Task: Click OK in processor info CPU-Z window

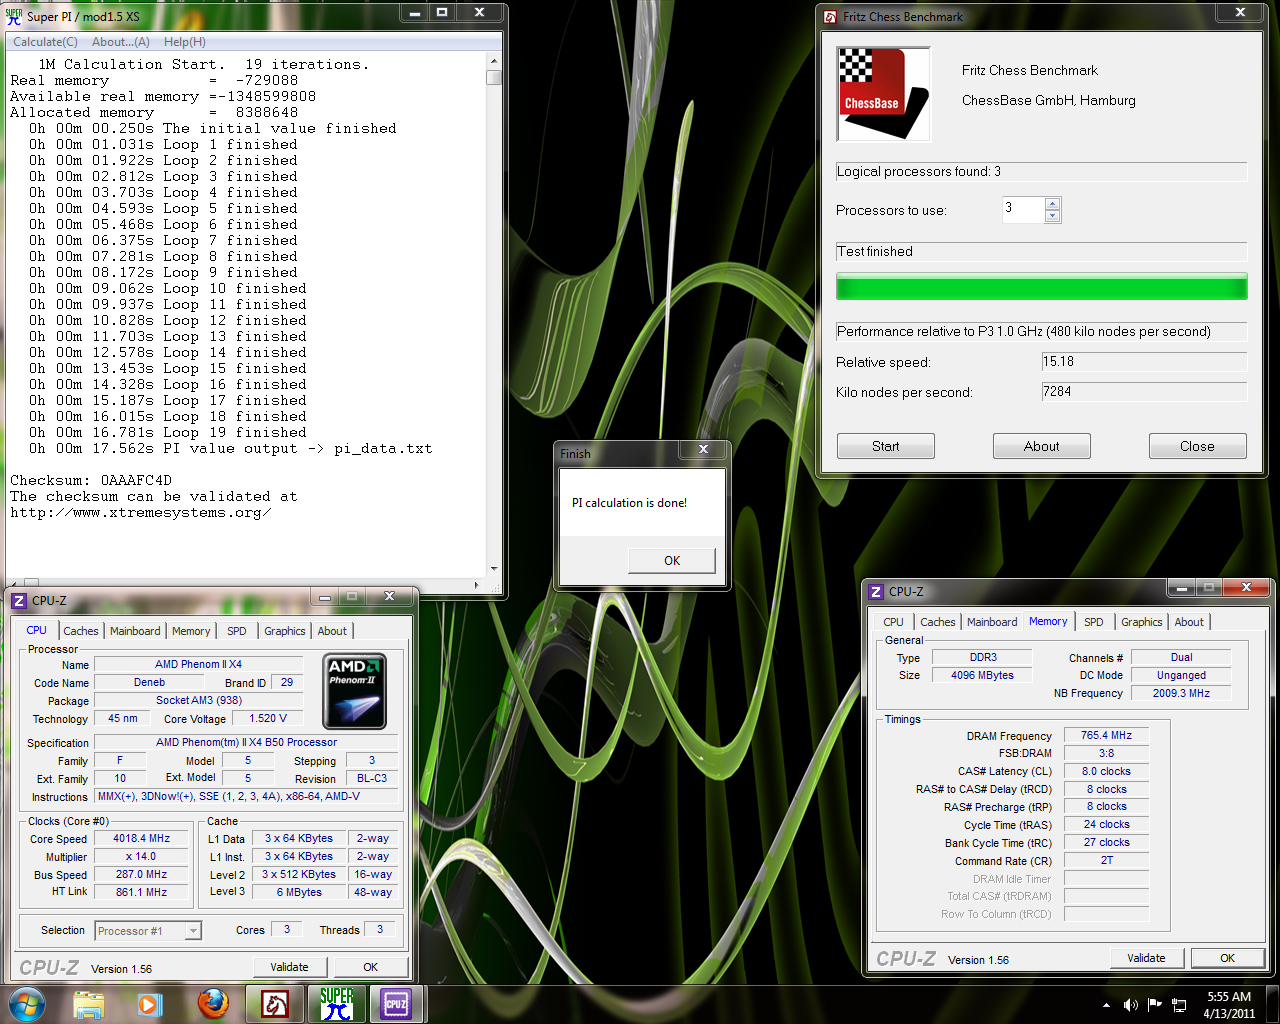Action: point(371,967)
